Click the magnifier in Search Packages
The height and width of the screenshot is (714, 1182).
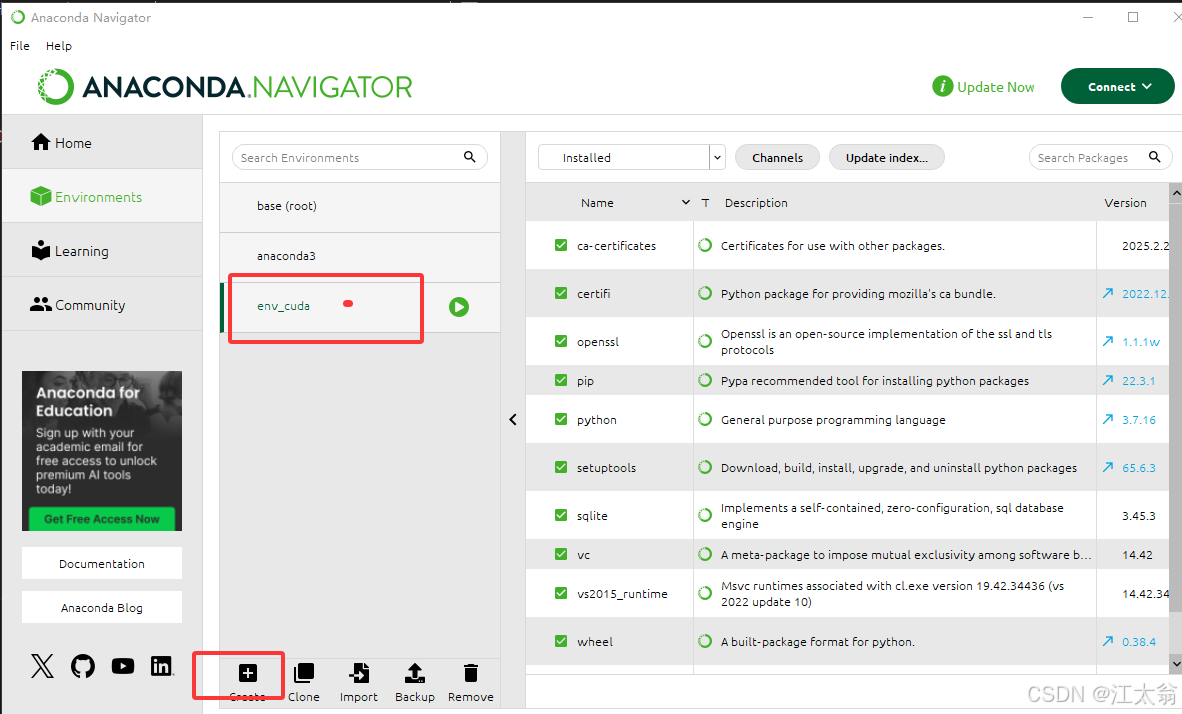pyautogui.click(x=1154, y=157)
